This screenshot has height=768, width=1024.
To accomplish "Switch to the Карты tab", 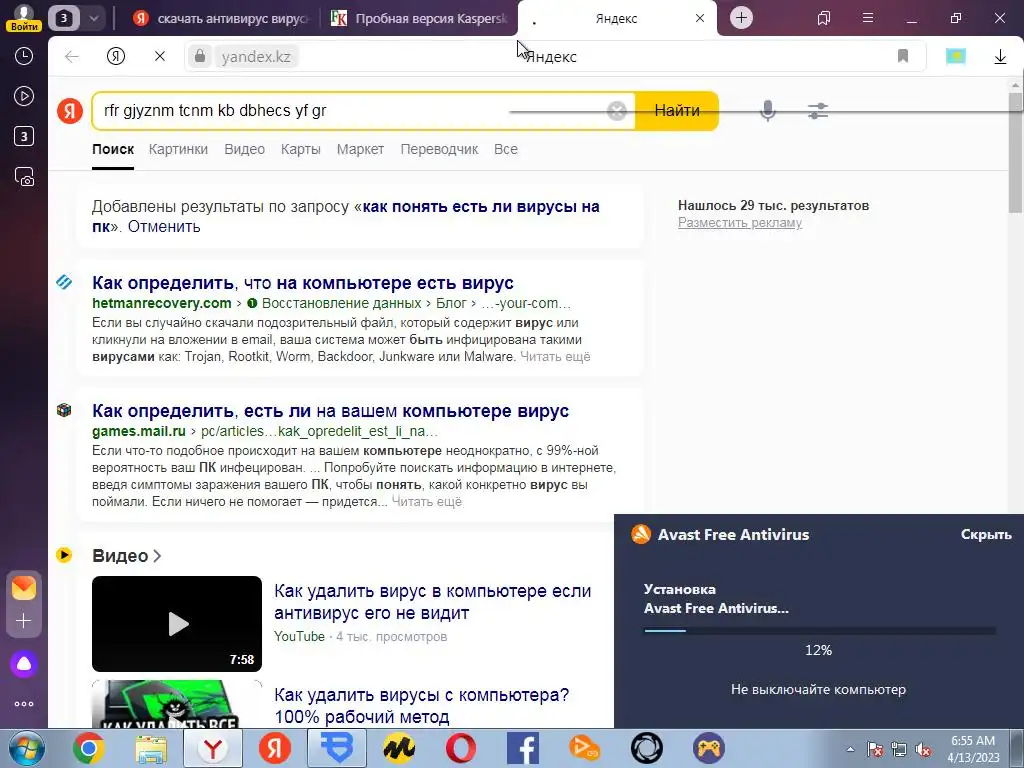I will pos(300,149).
